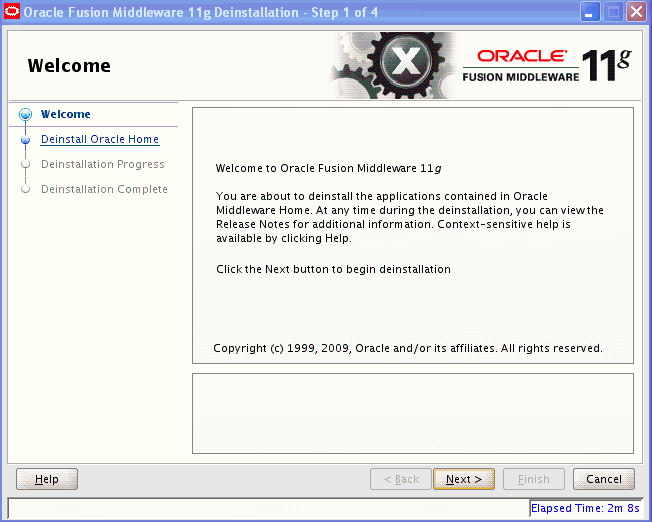Click 'Click the Next button to begin deinstallation' text
This screenshot has height=522, width=652.
click(x=333, y=269)
